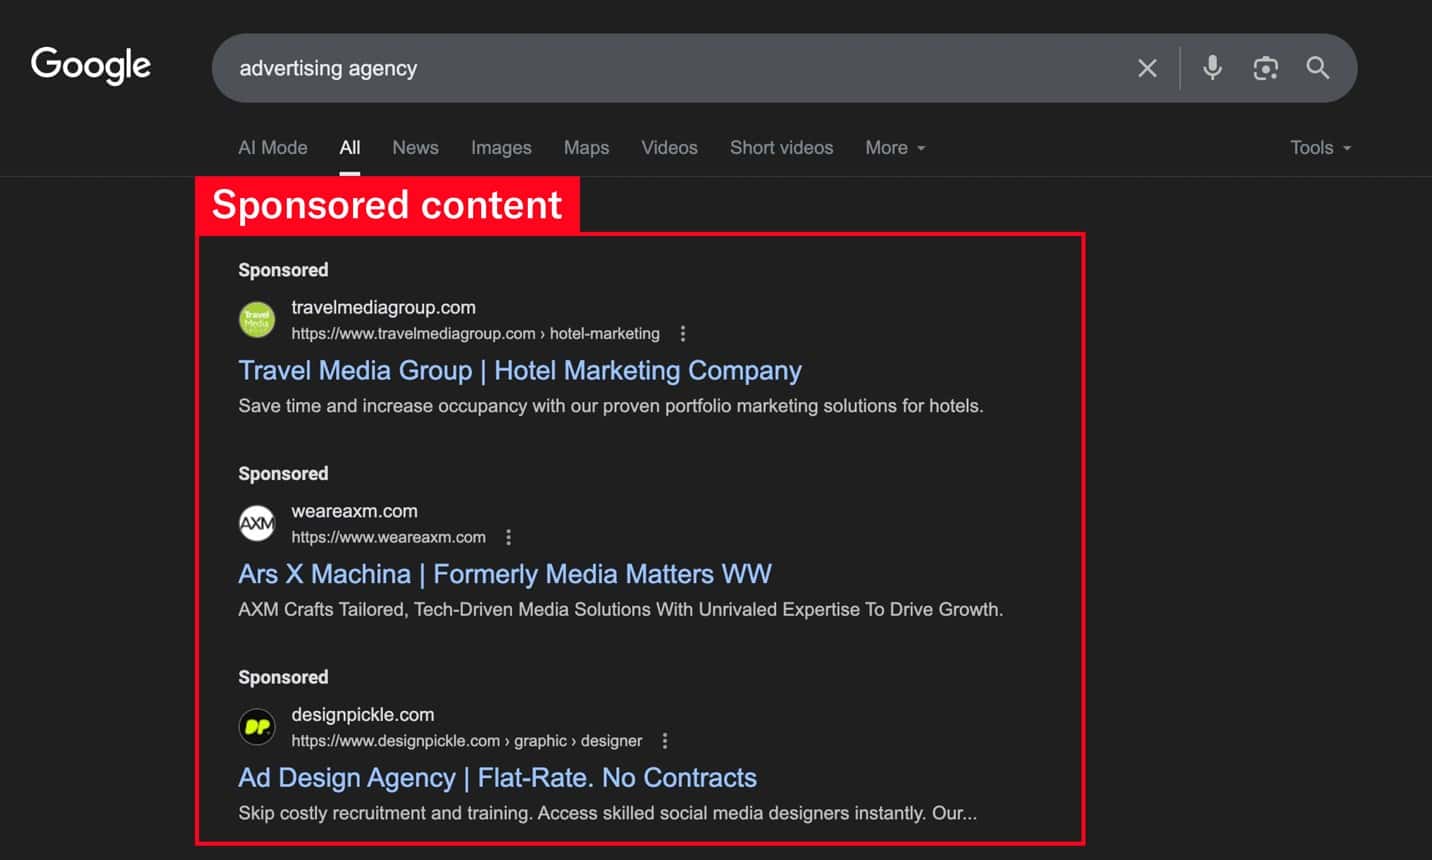The width and height of the screenshot is (1432, 860).
Task: Open search by image camera icon
Action: coord(1265,68)
